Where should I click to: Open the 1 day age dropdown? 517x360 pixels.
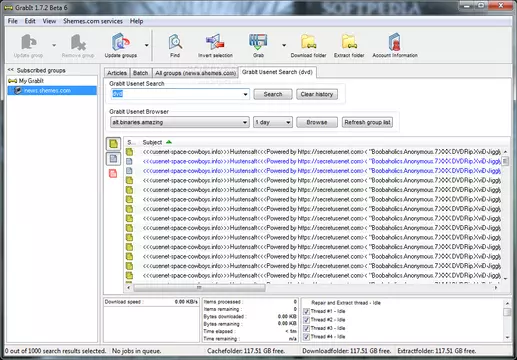click(x=288, y=122)
